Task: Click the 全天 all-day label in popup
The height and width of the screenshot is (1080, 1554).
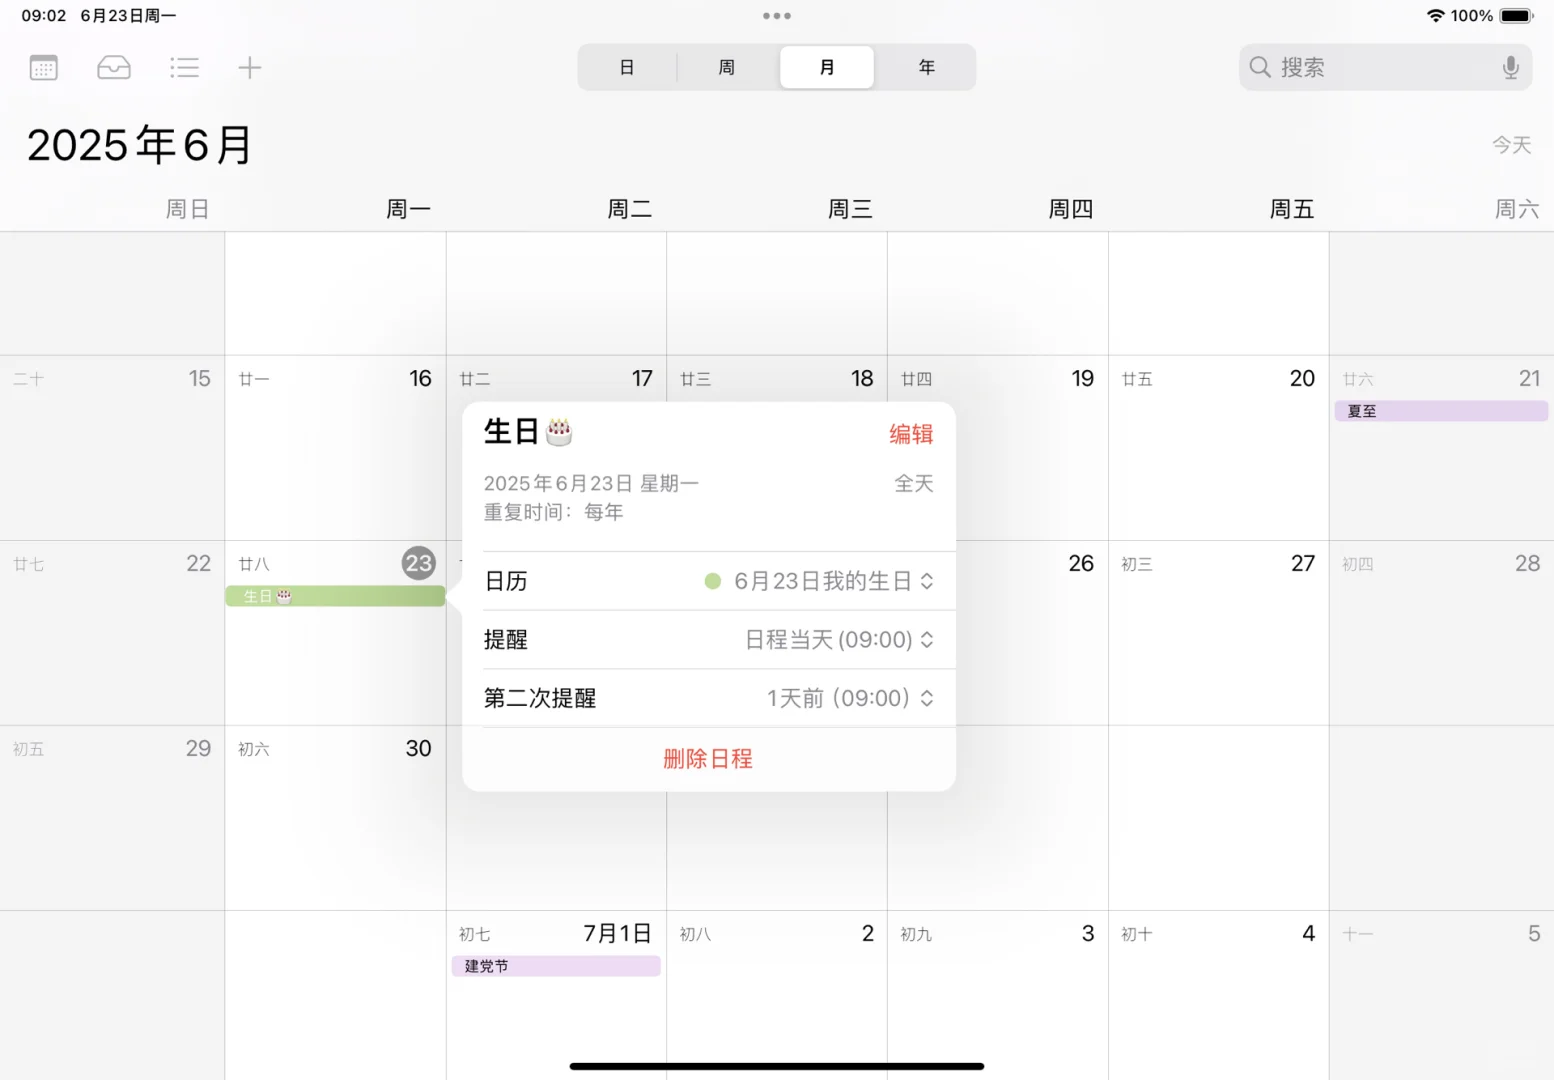Action: coord(914,484)
